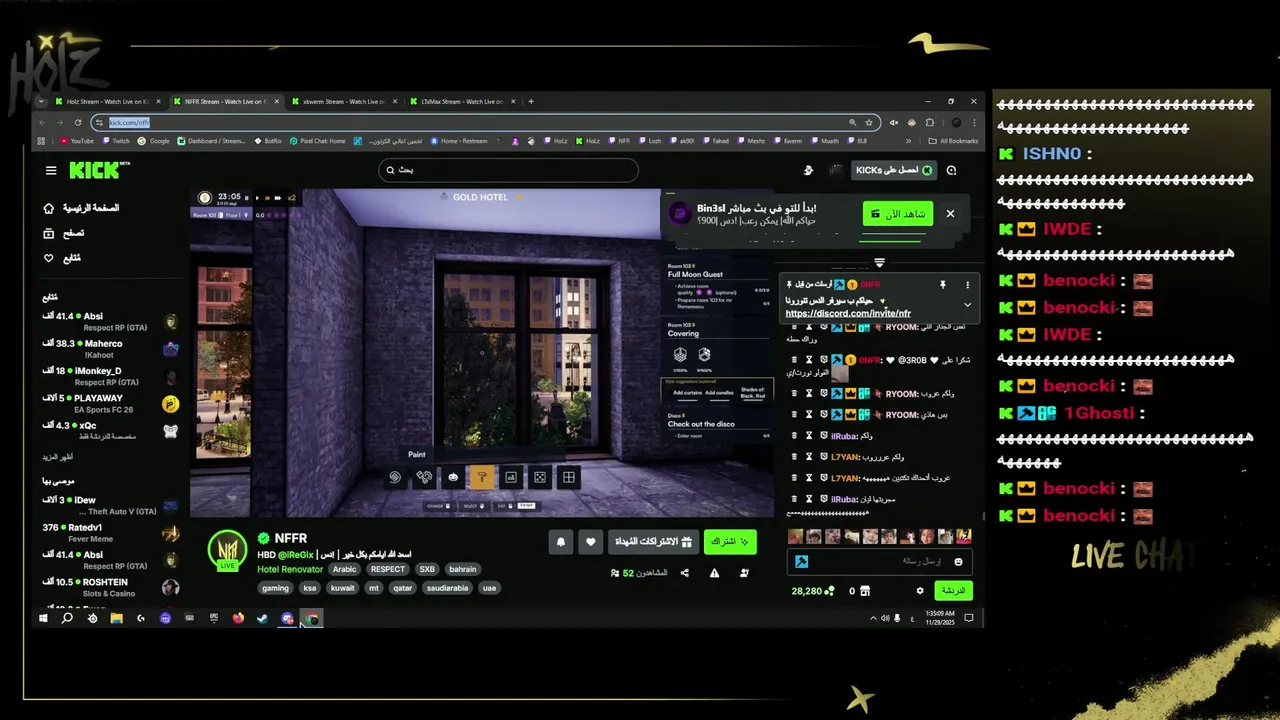Open Steam from the taskbar
This screenshot has height=720, width=1280.
click(x=262, y=618)
